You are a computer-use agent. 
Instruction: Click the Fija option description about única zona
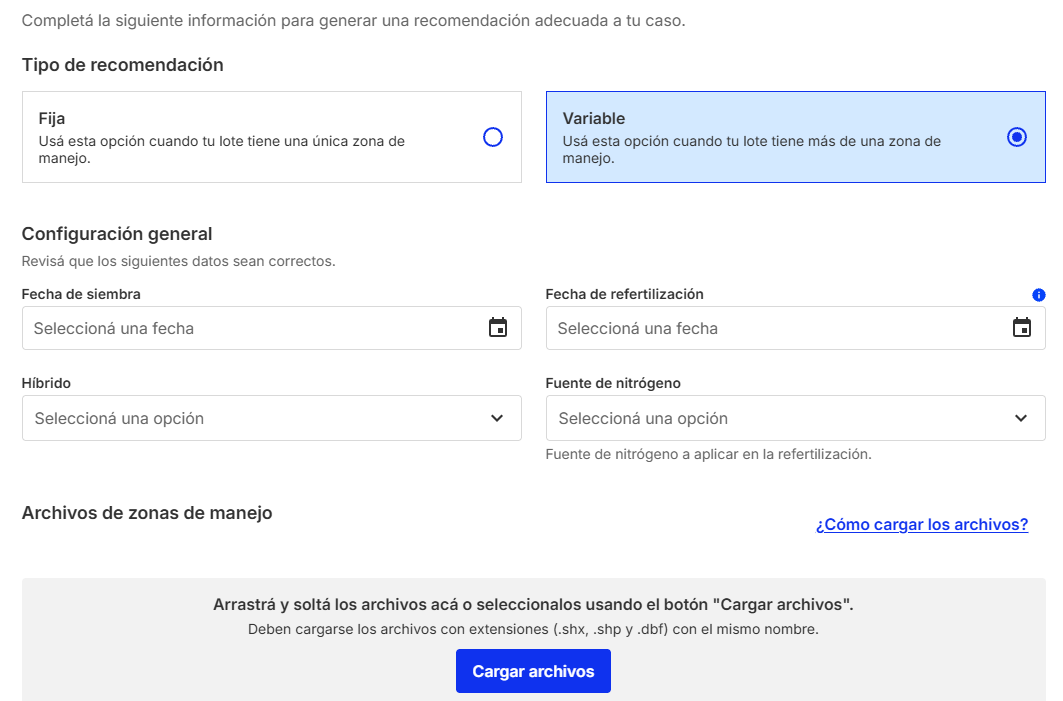coord(222,150)
